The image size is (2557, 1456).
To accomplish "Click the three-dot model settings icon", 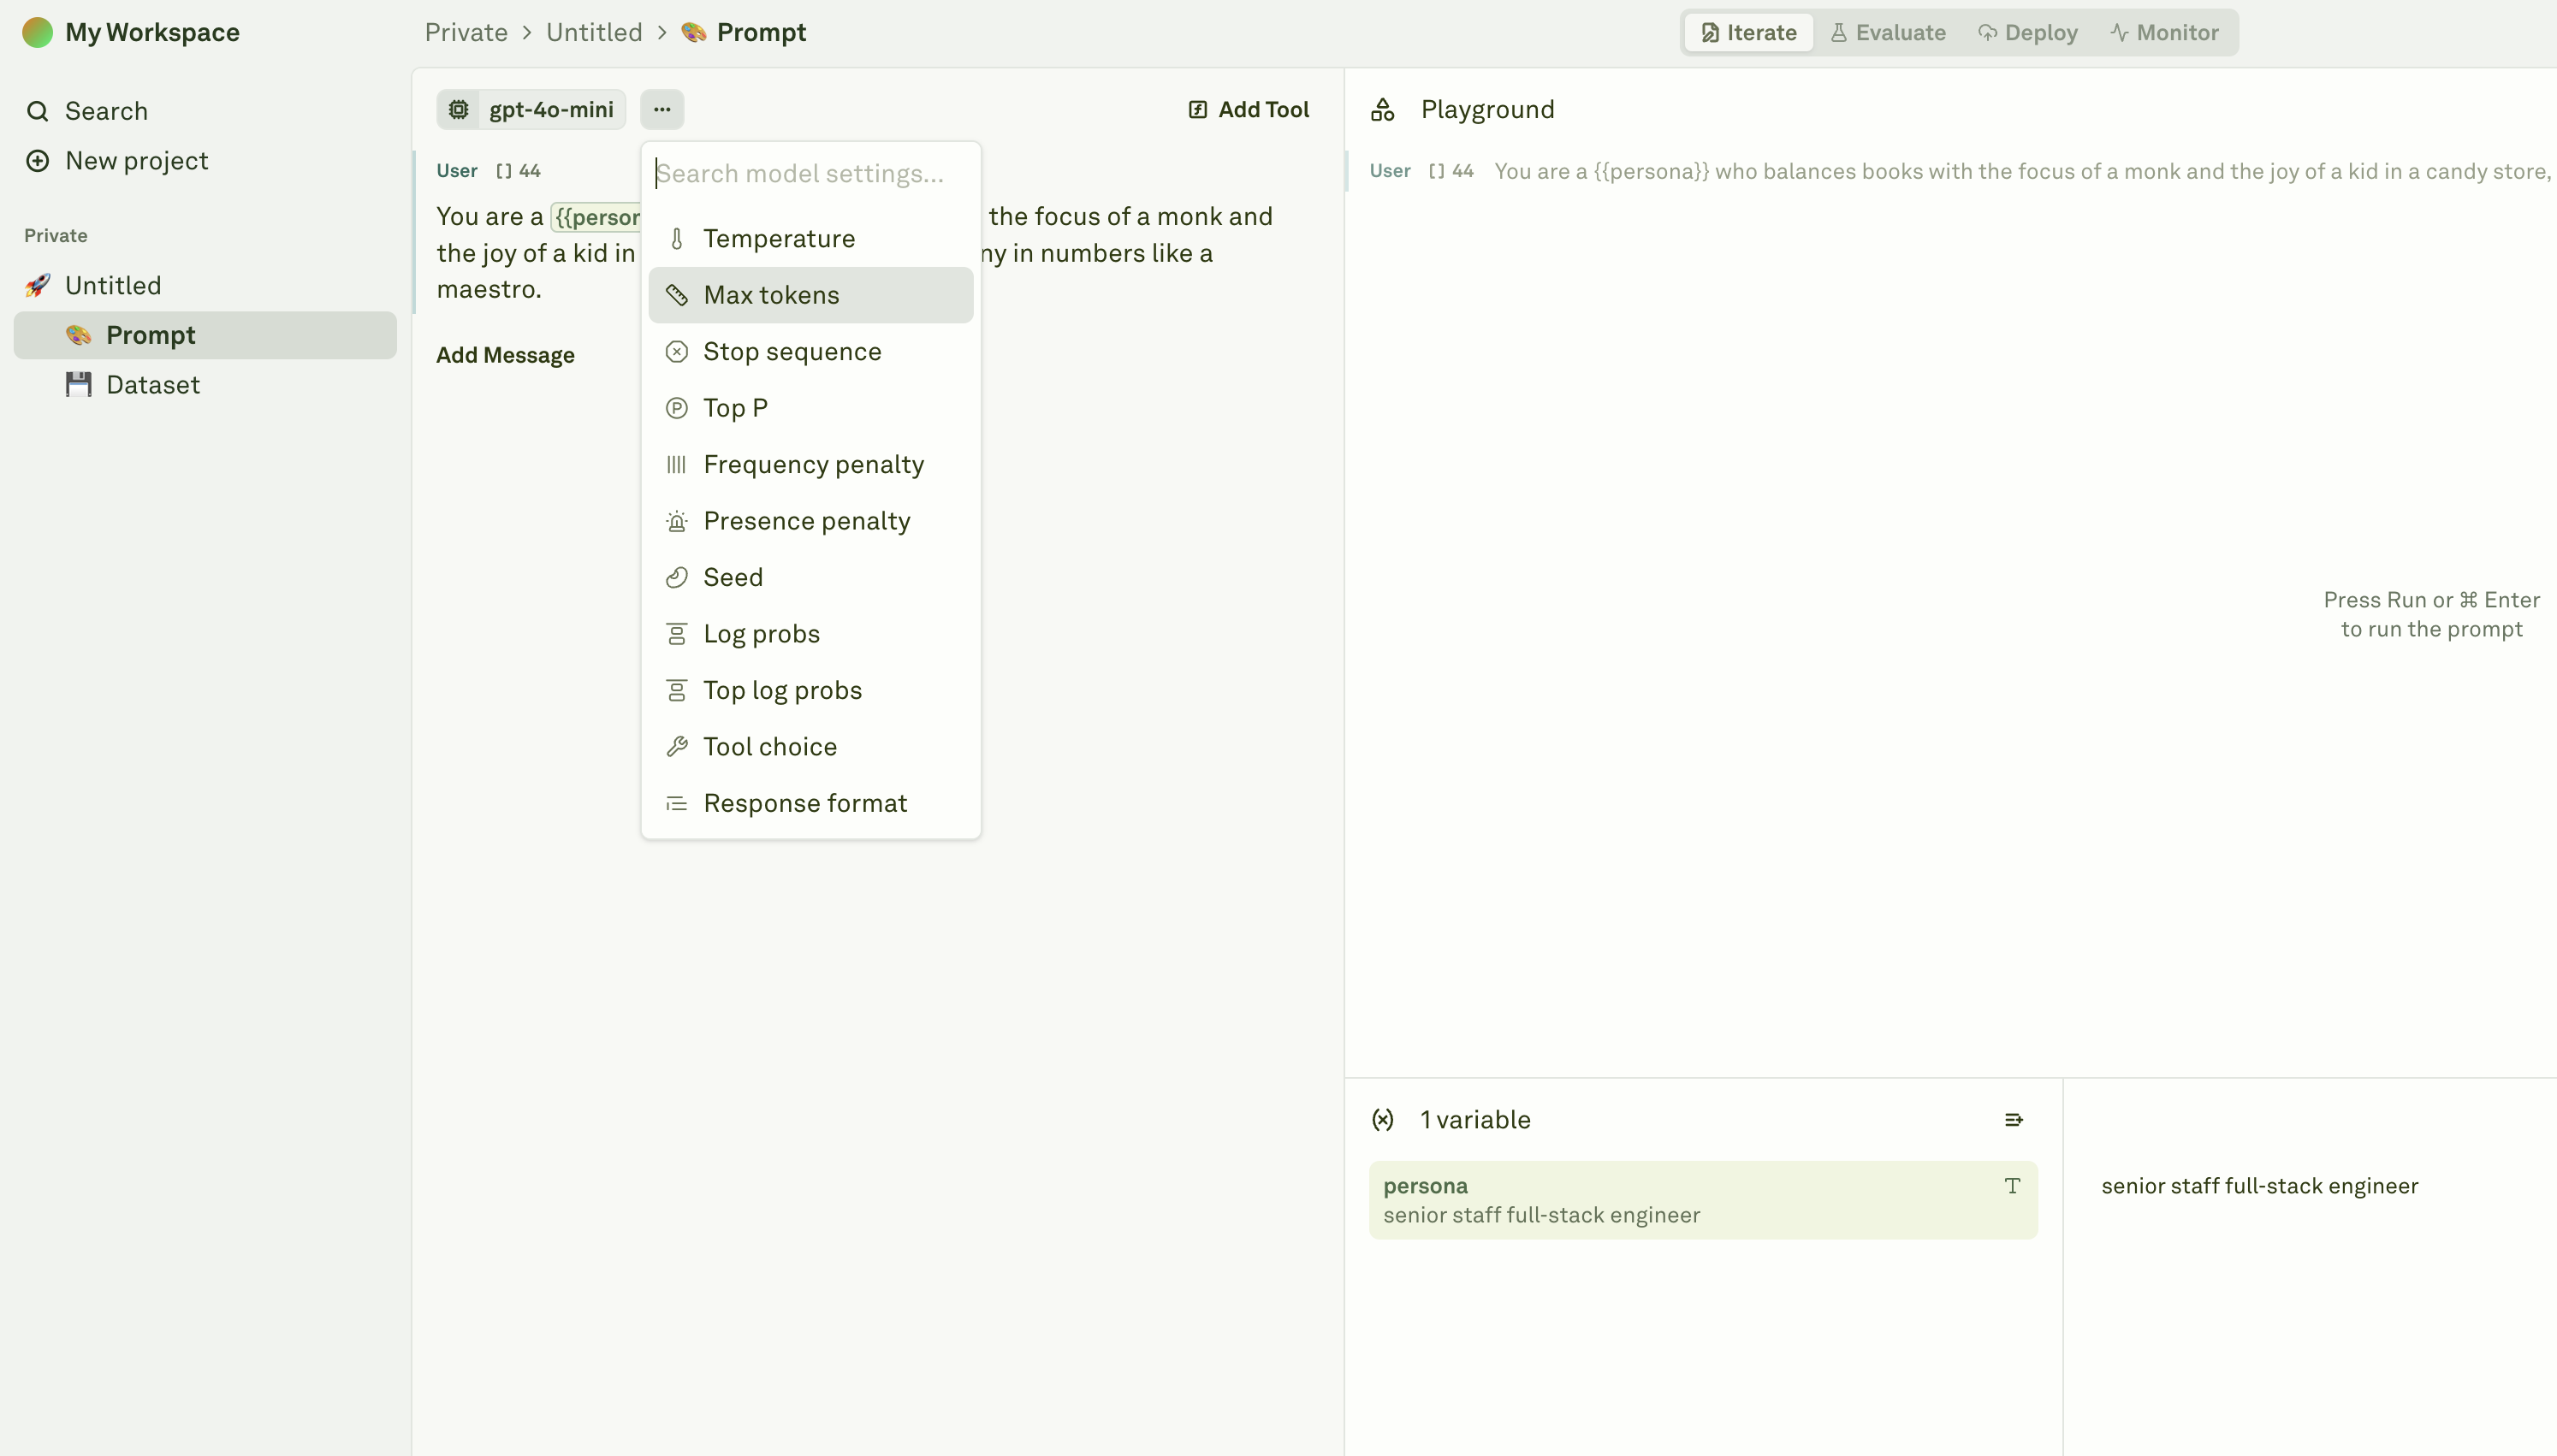I will (x=661, y=109).
